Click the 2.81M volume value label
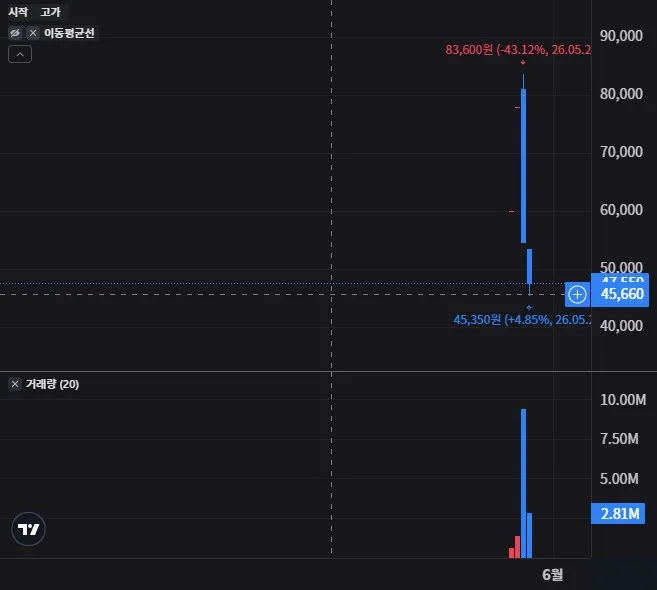657x590 pixels. (x=618, y=513)
